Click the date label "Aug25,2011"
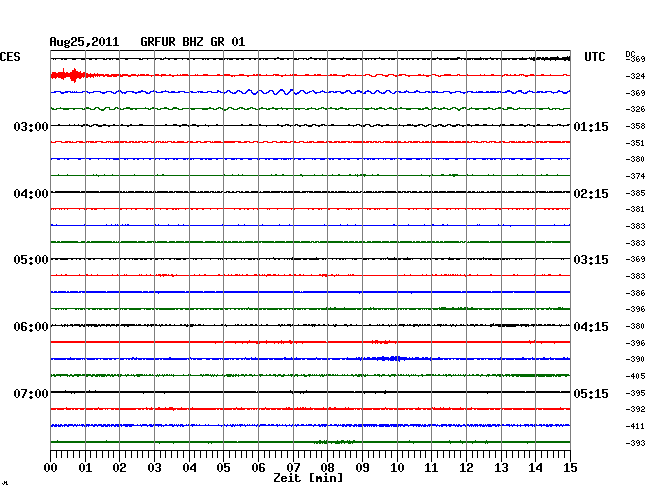The image size is (650, 494). 84,42
